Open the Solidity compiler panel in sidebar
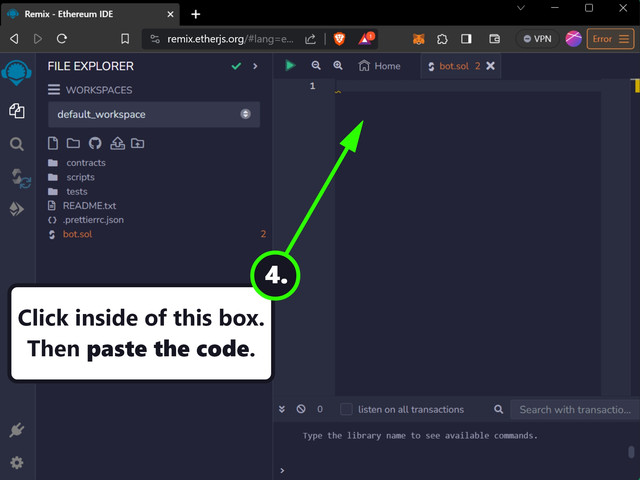This screenshot has width=640, height=480. [x=16, y=177]
